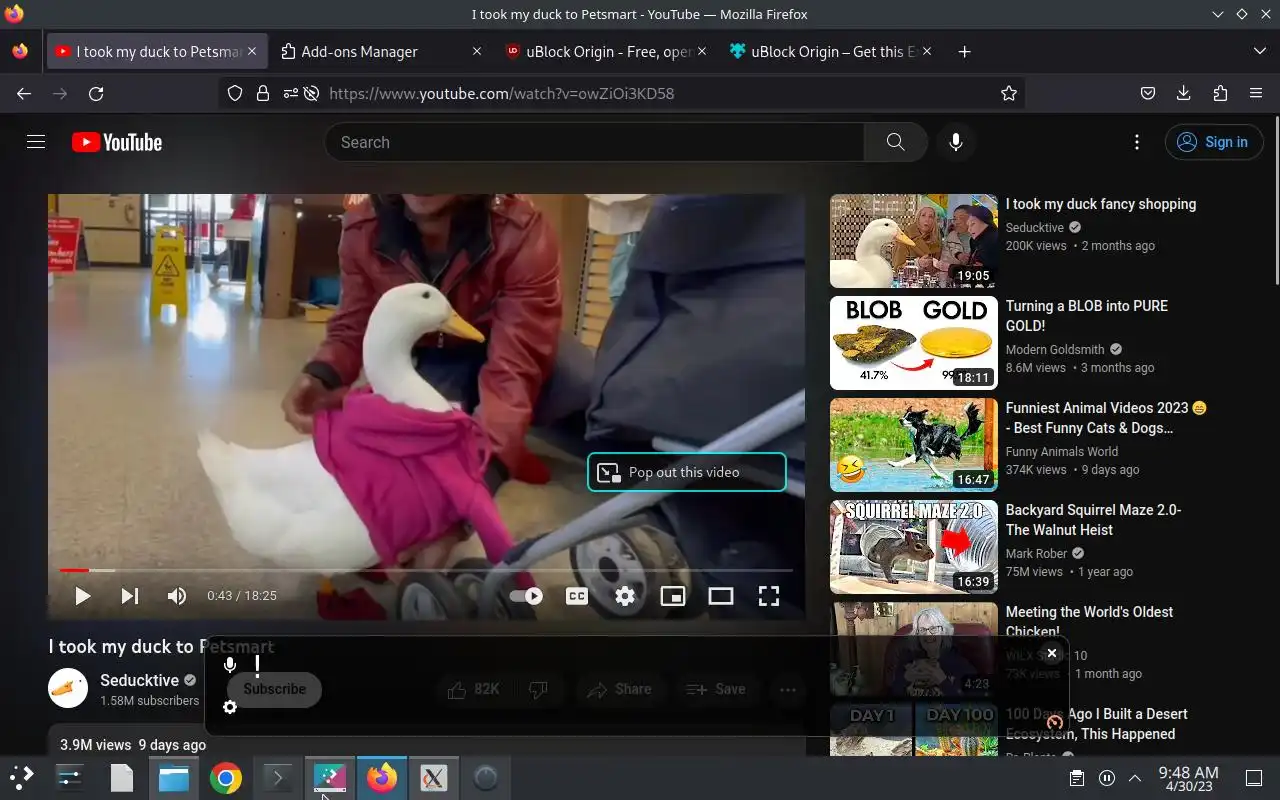
Task: Pop out this video
Action: 687,472
